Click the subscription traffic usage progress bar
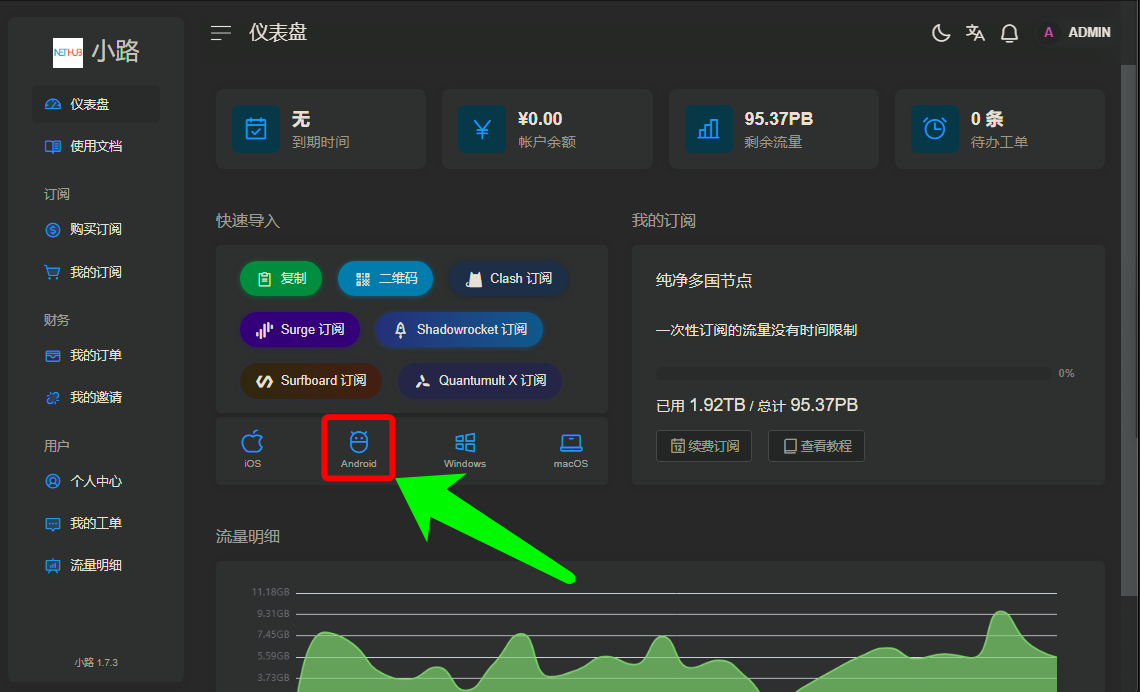The height and width of the screenshot is (692, 1140). tap(854, 373)
